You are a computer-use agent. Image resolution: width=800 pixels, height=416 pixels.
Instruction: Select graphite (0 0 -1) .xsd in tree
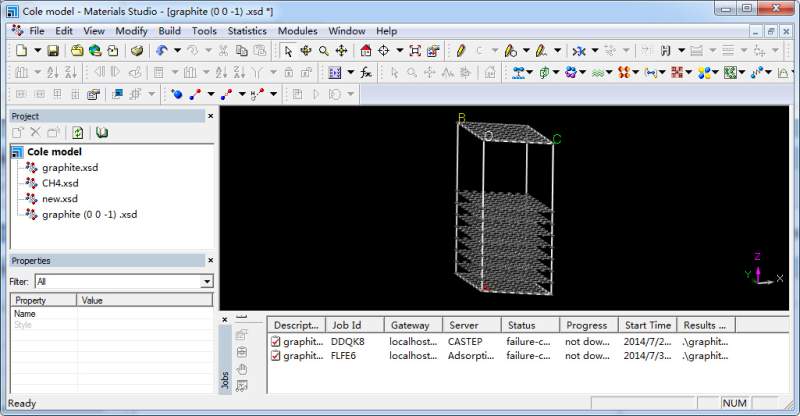89,215
